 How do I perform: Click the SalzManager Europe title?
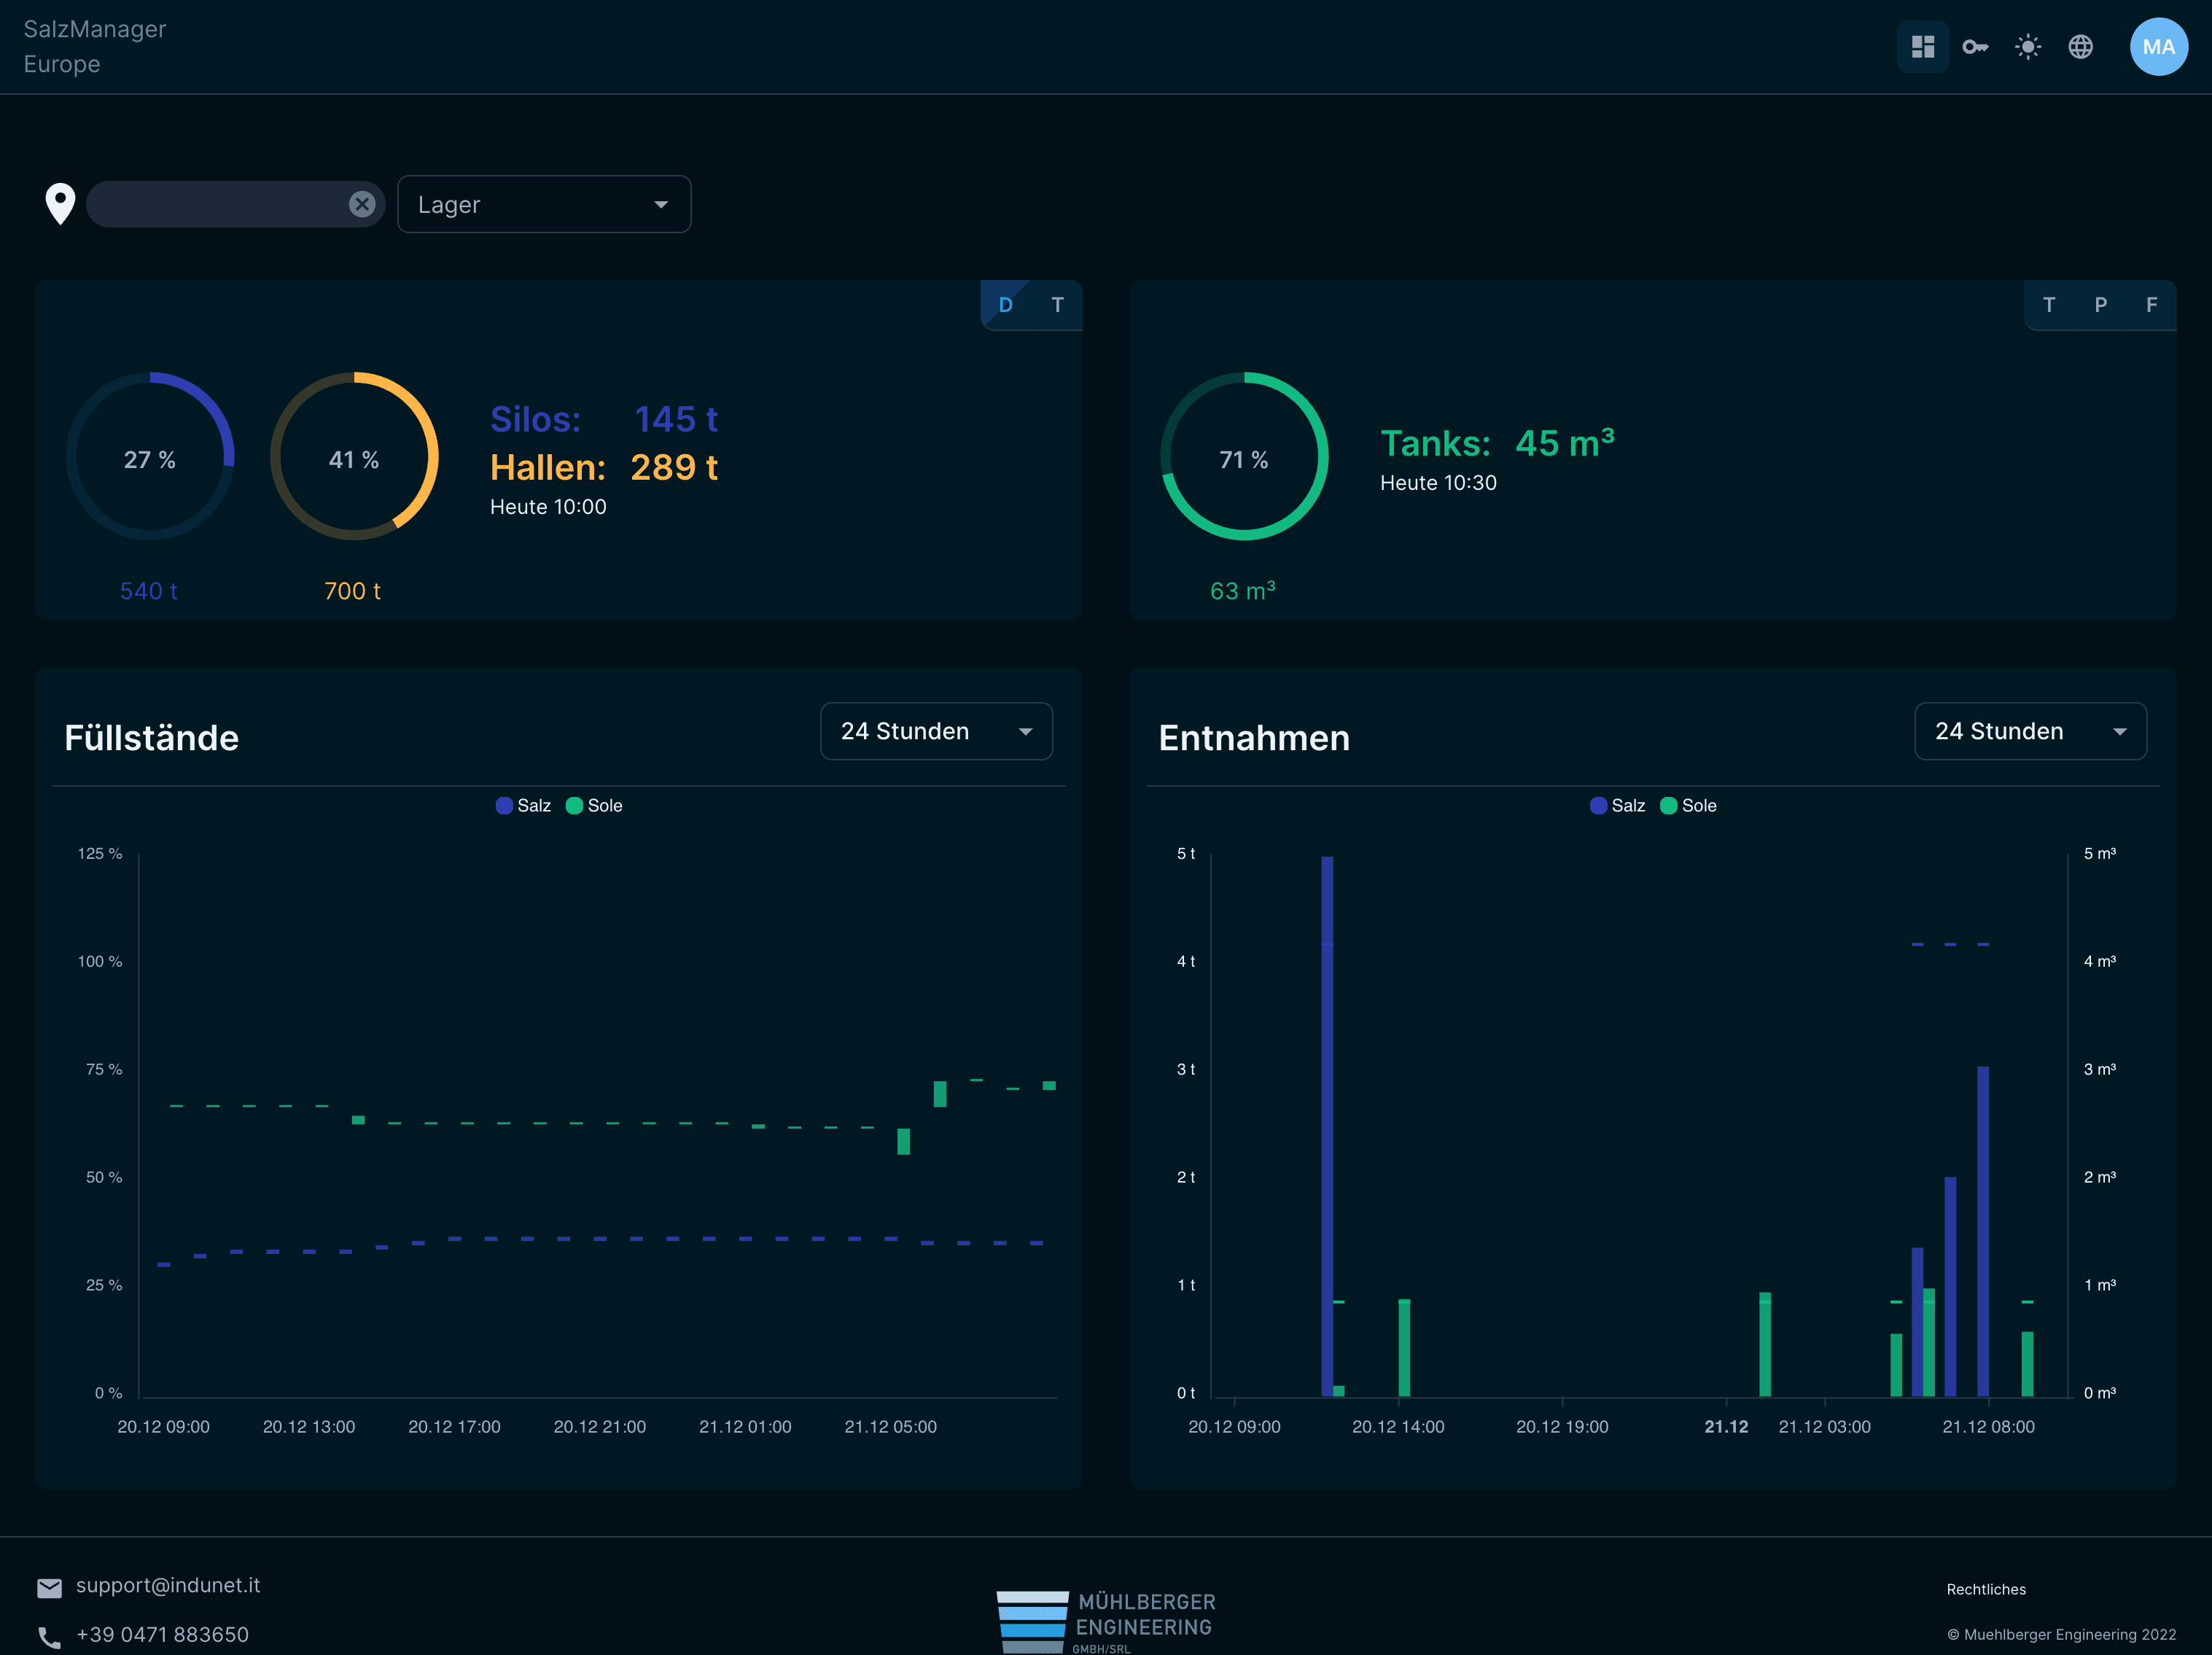click(94, 47)
